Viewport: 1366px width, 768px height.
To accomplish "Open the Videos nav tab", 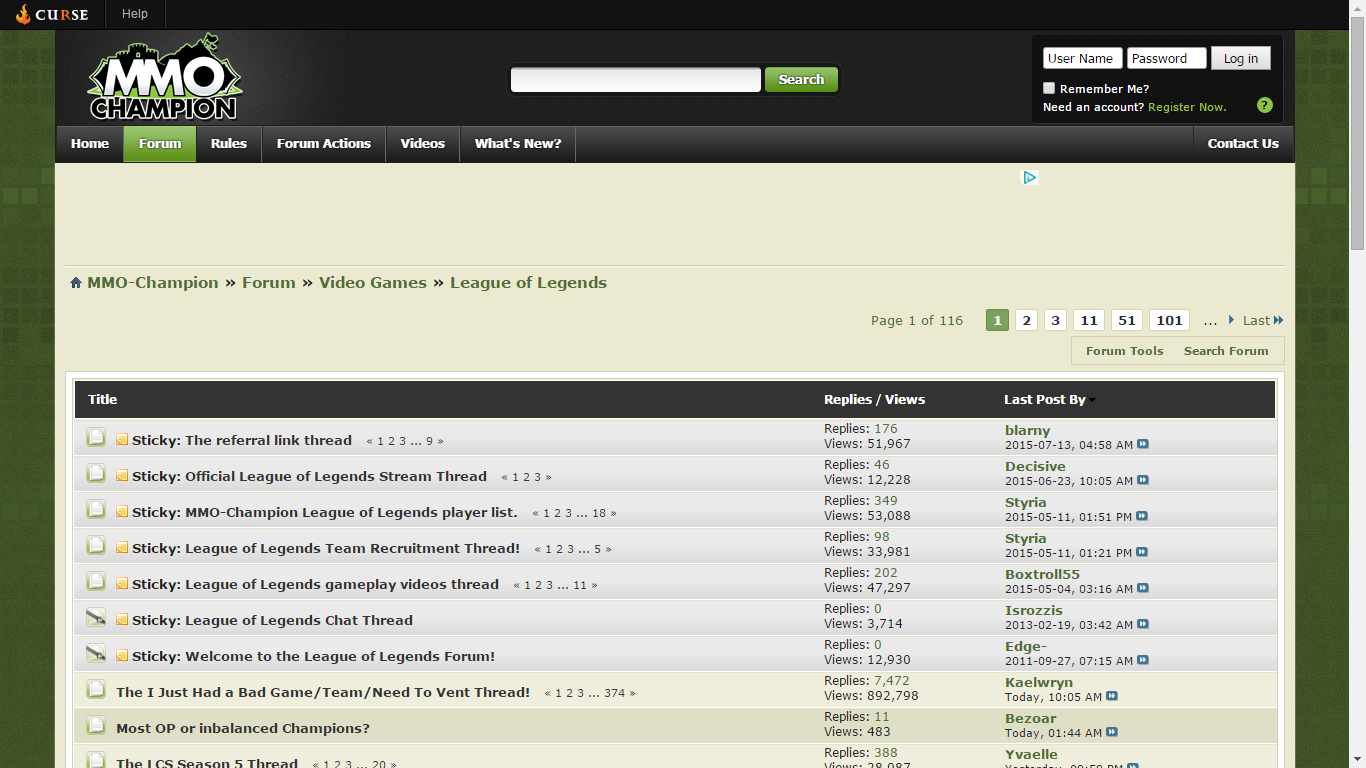I will (423, 144).
